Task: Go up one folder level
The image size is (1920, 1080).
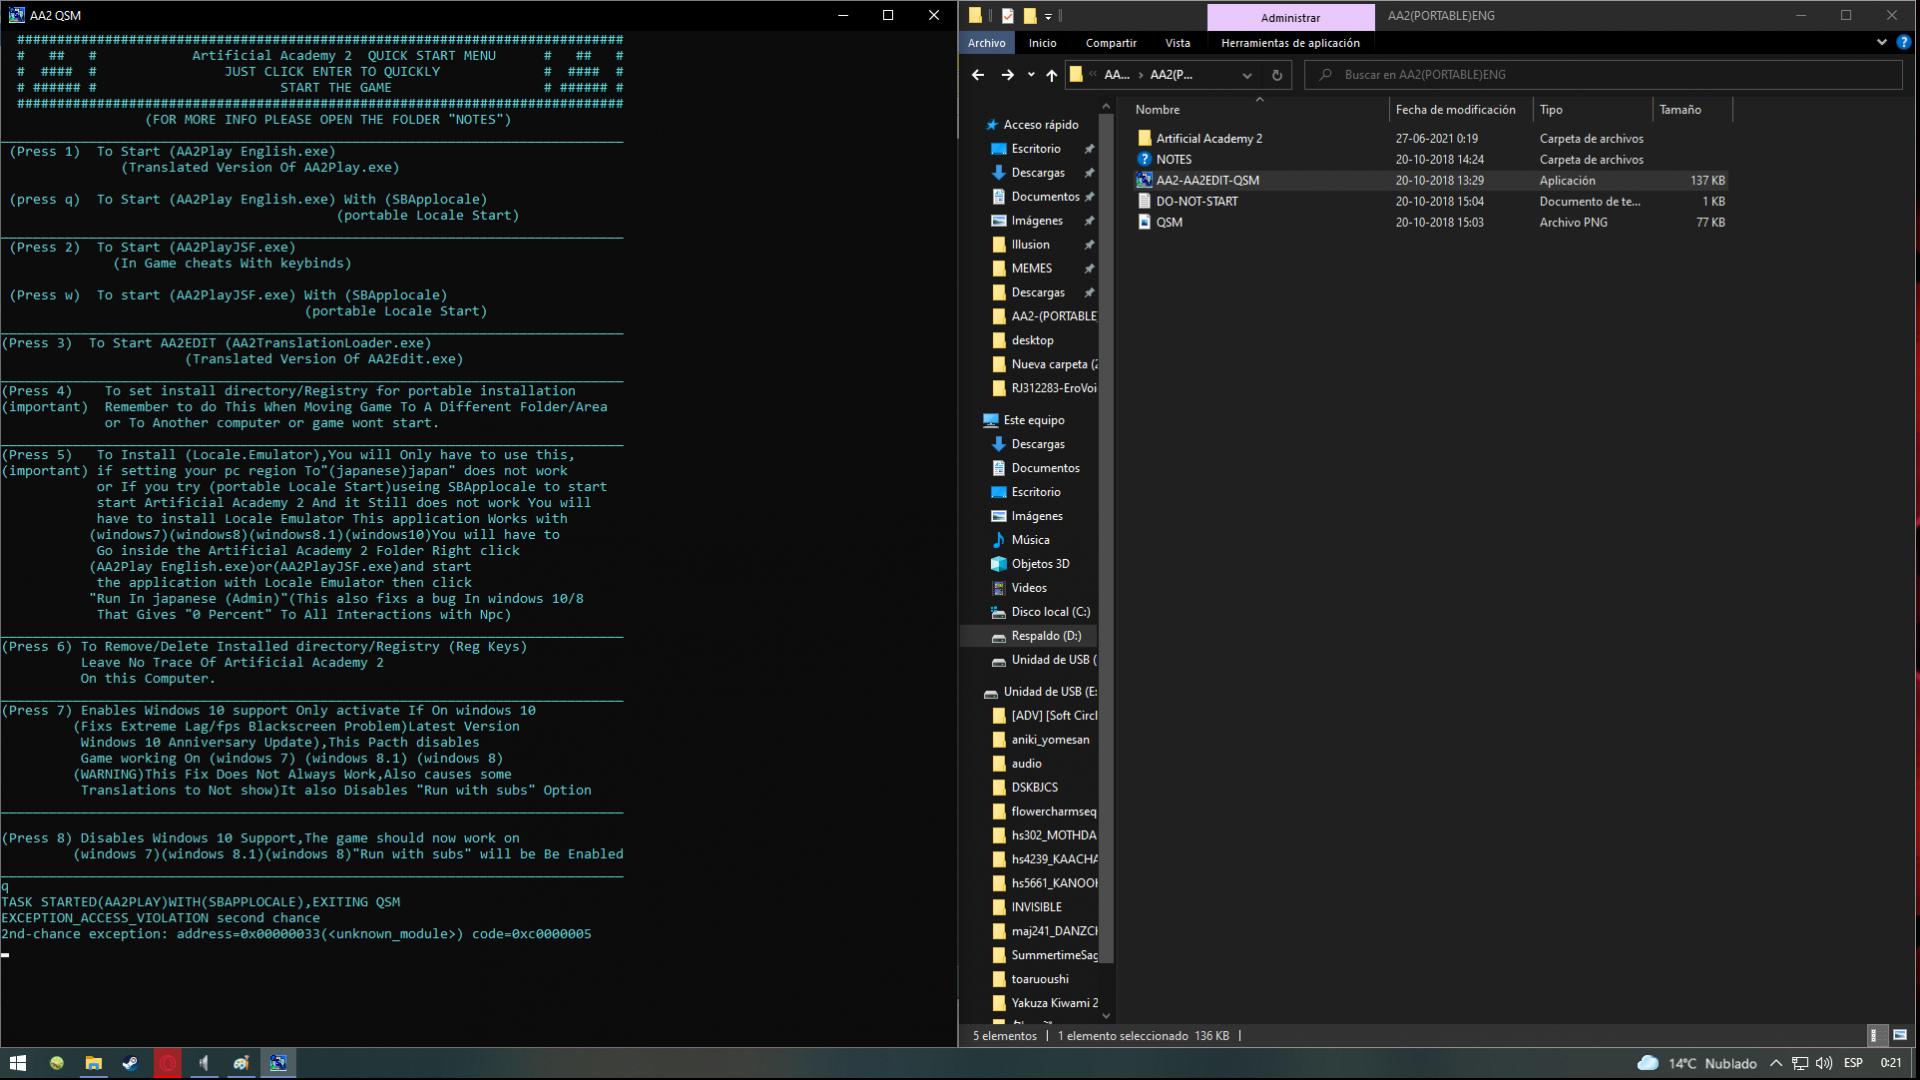Action: (1051, 75)
